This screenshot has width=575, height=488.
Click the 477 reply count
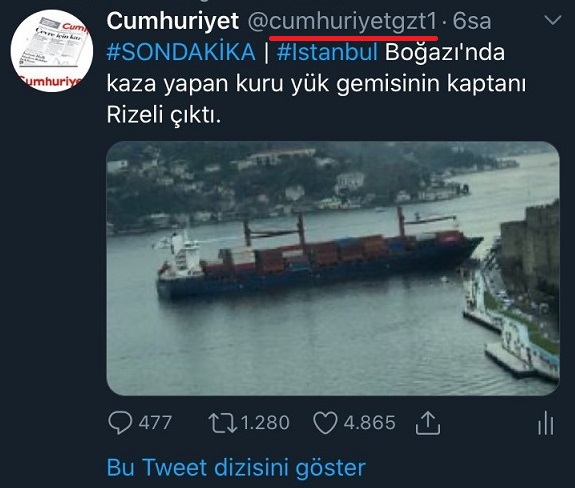pyautogui.click(x=155, y=423)
